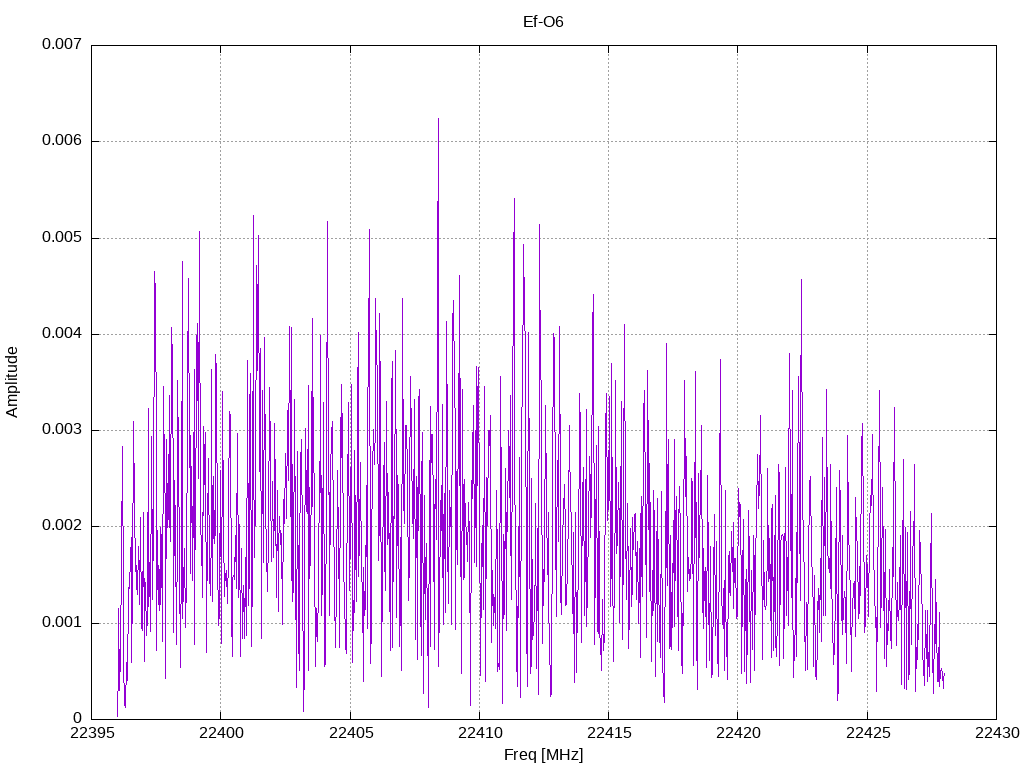Click the Y-axis tick 0.002
Screen dimensions: 1024x768
(x=62, y=526)
